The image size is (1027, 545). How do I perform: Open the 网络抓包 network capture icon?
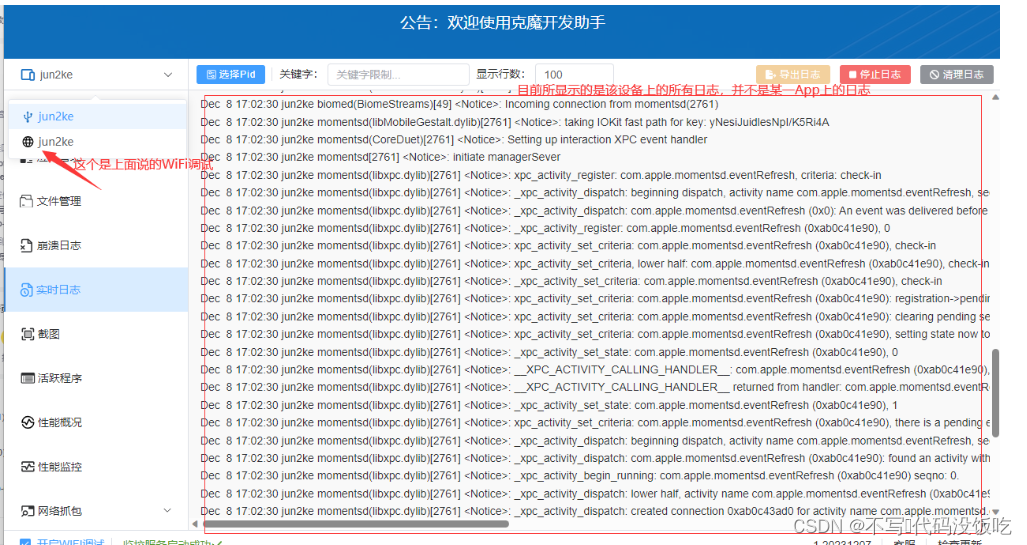coord(28,511)
